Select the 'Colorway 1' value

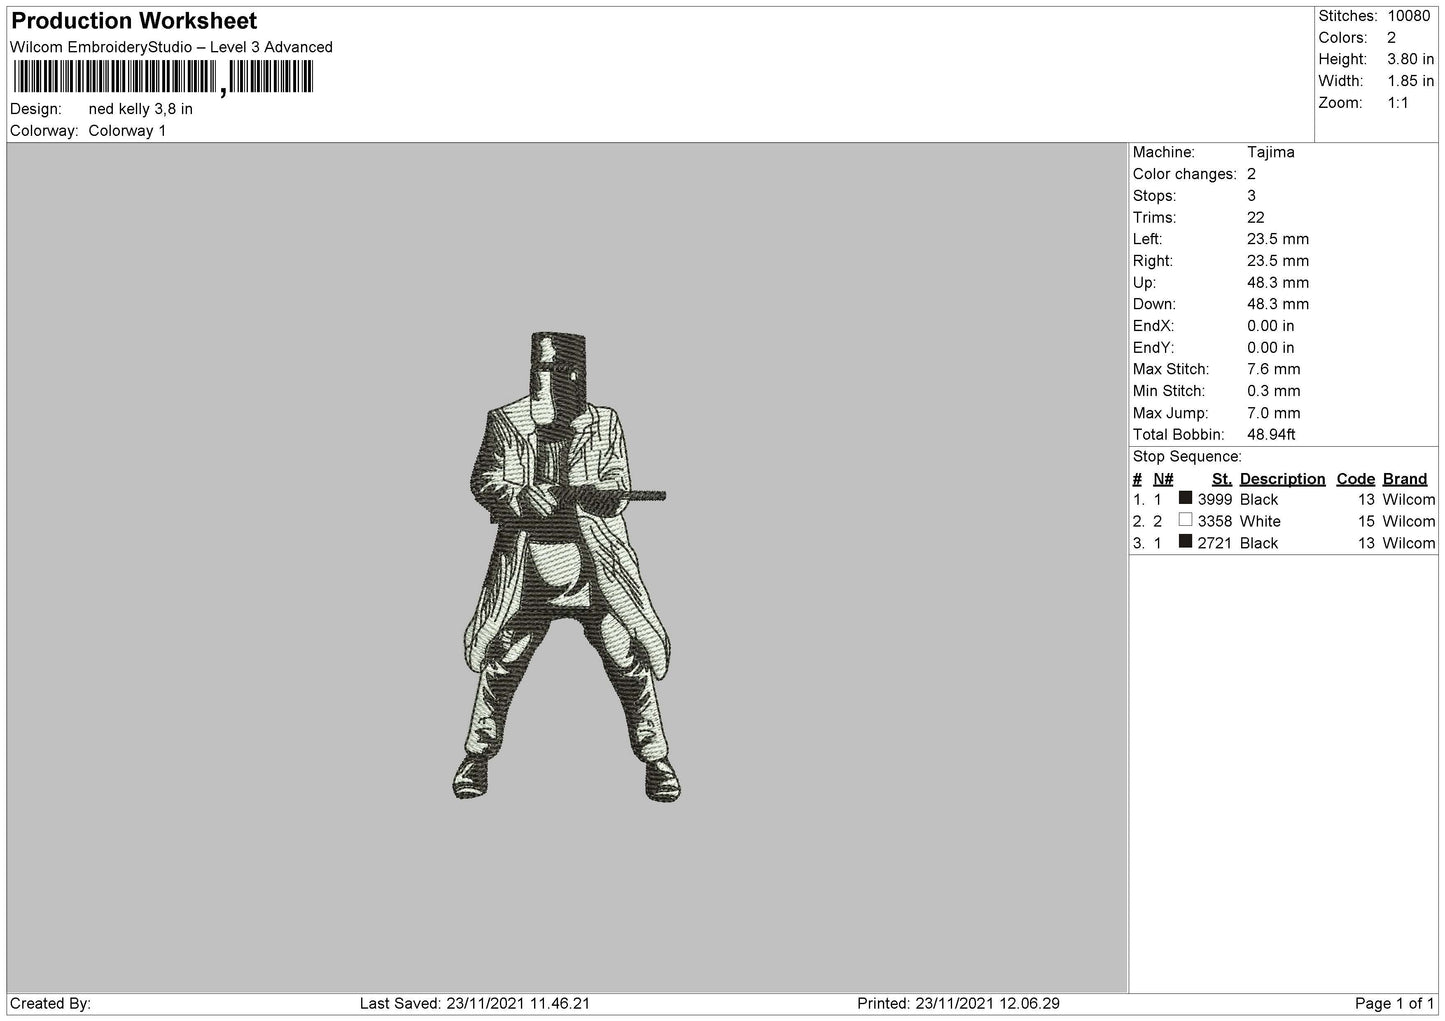(127, 131)
